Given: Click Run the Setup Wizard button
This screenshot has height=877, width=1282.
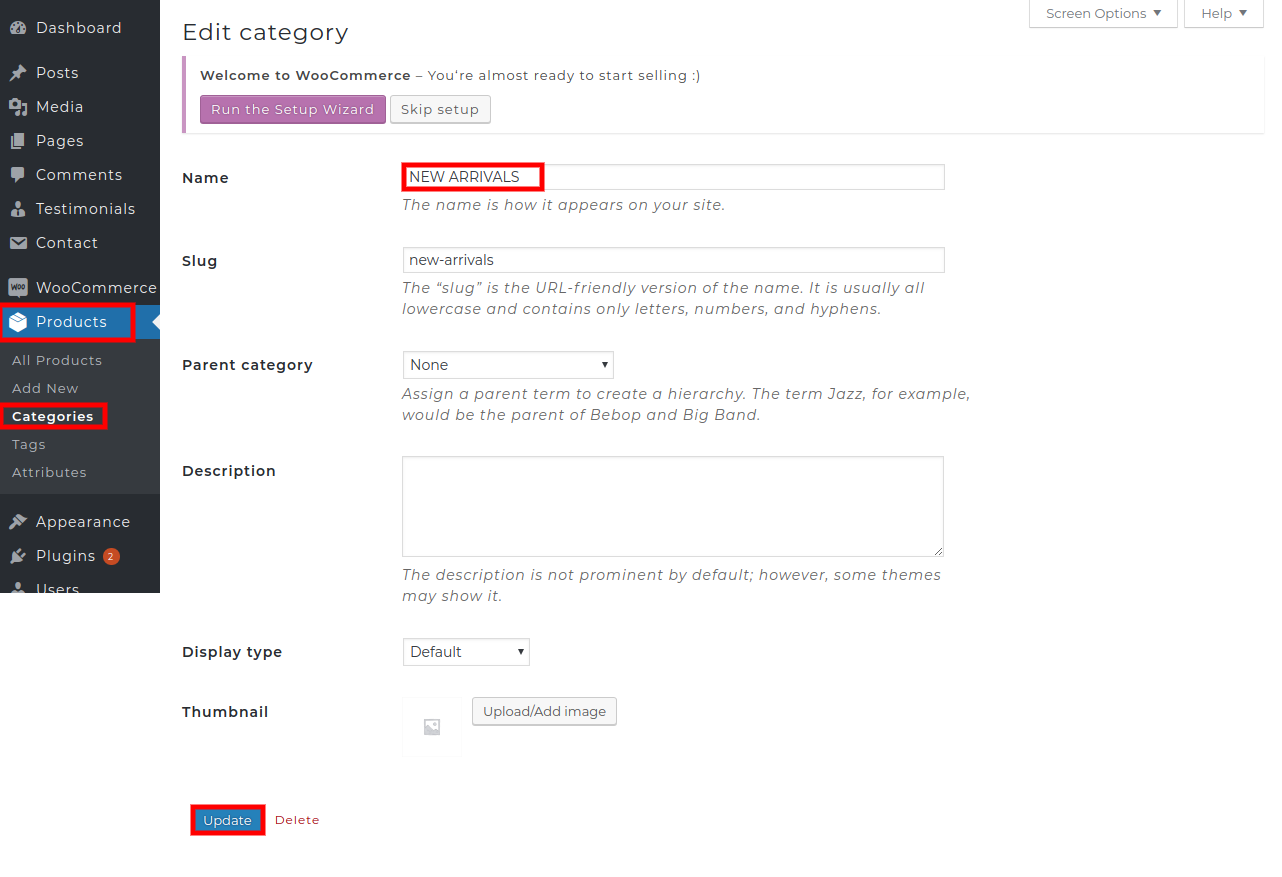Looking at the screenshot, I should [292, 109].
